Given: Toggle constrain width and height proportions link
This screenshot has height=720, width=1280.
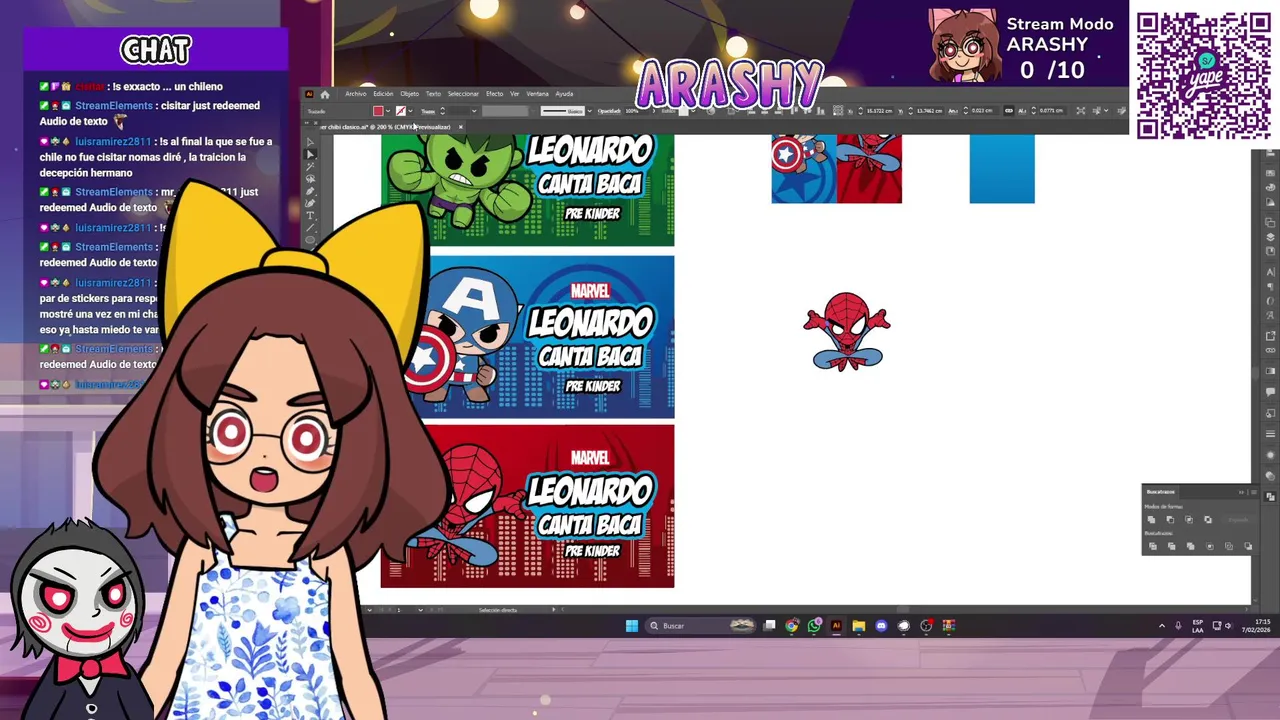Looking at the screenshot, I should [x=1009, y=110].
